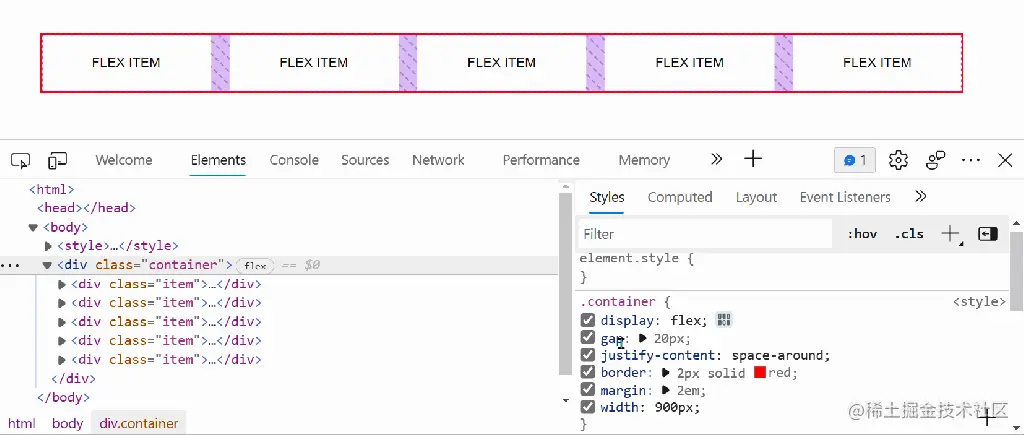
Task: Select body in the breadcrumb bar
Action: [67, 423]
